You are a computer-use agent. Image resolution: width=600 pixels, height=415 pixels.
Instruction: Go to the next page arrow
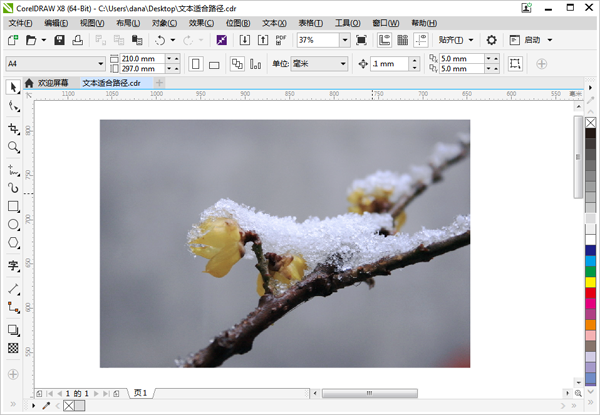[96, 394]
